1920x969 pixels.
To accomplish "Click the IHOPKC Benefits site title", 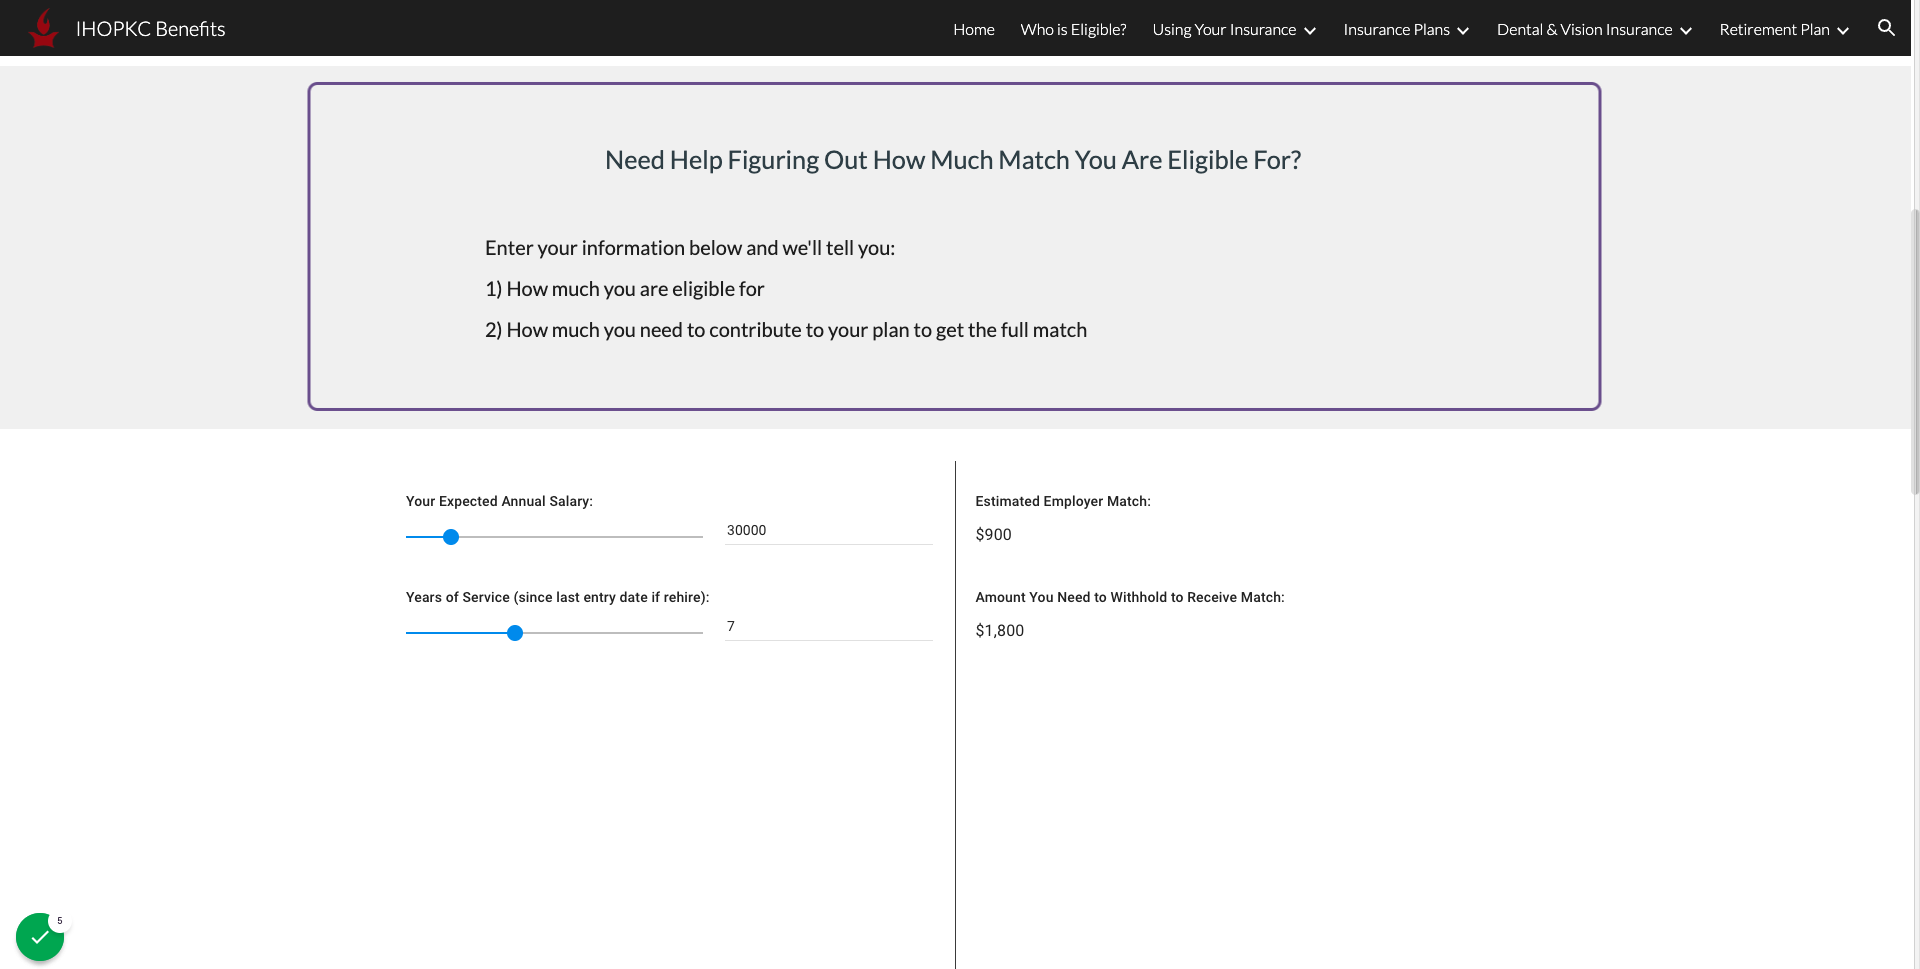I will (x=151, y=29).
